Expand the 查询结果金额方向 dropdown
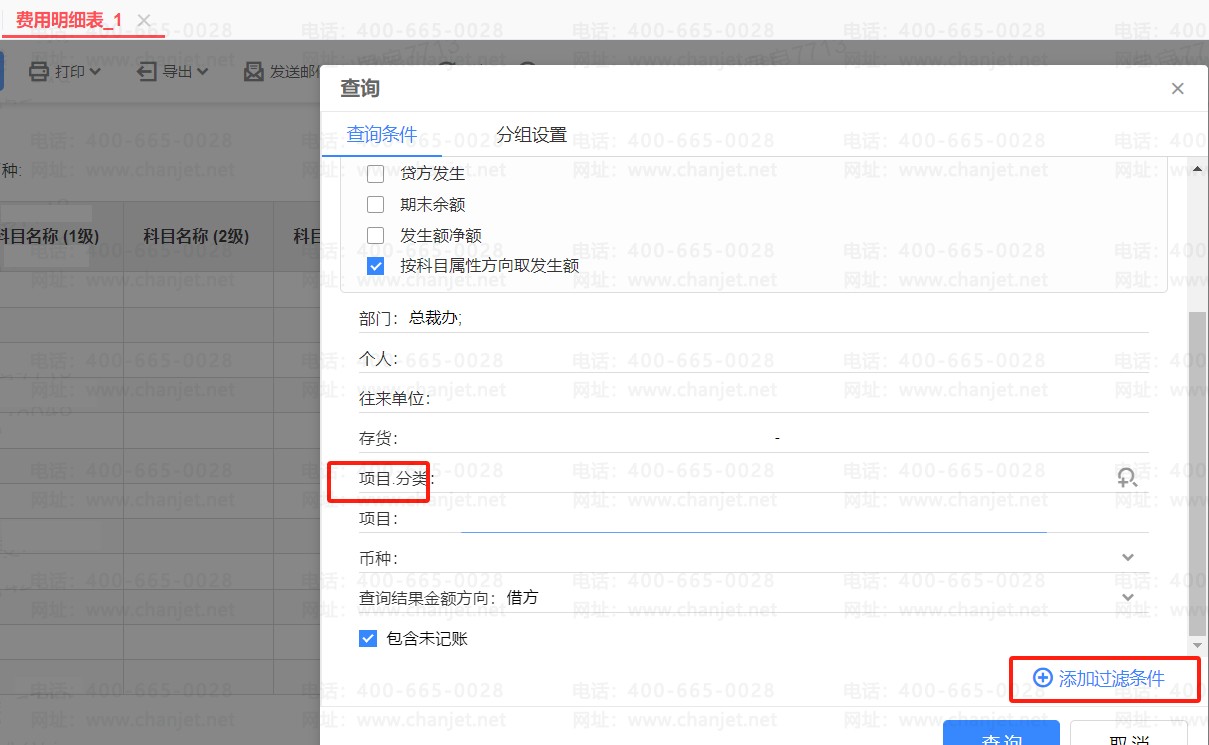Image resolution: width=1209 pixels, height=745 pixels. coord(1128,598)
